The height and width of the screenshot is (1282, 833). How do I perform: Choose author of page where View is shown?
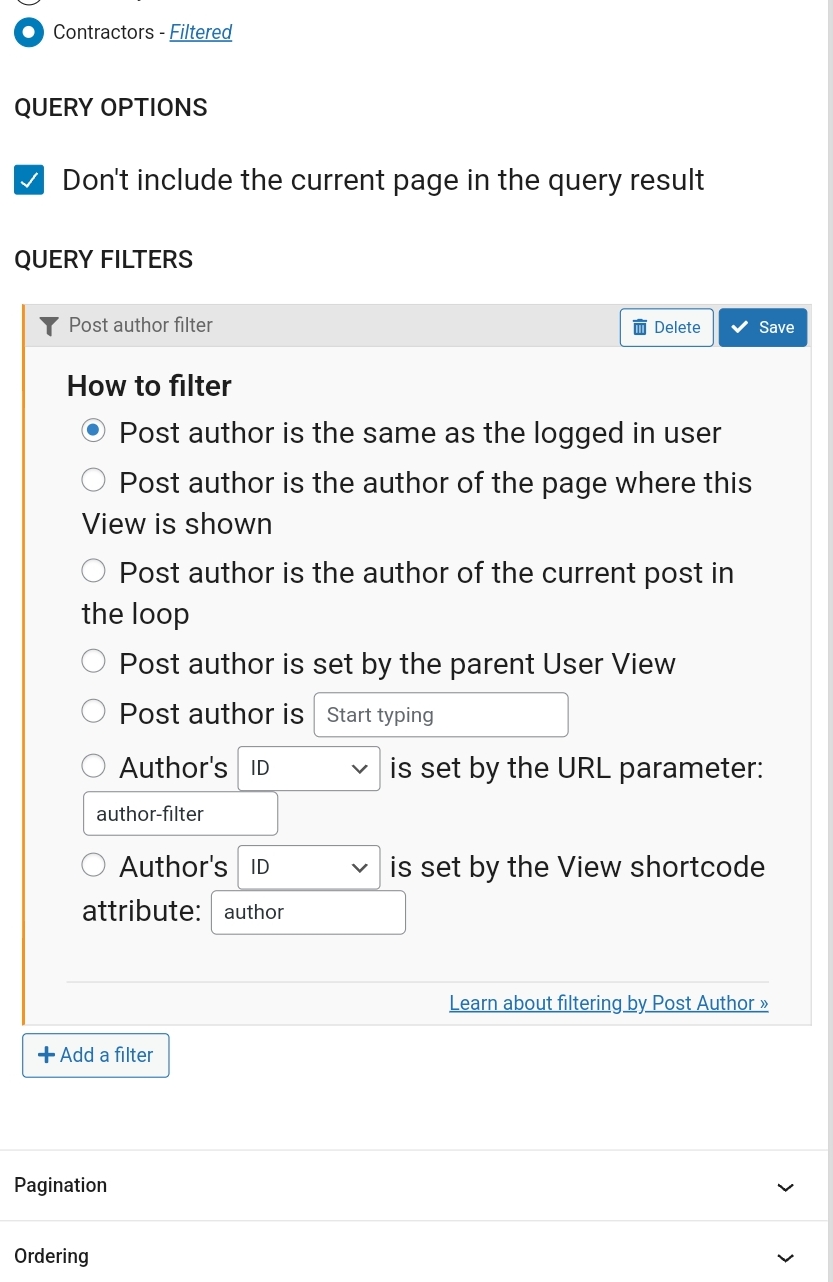(93, 481)
